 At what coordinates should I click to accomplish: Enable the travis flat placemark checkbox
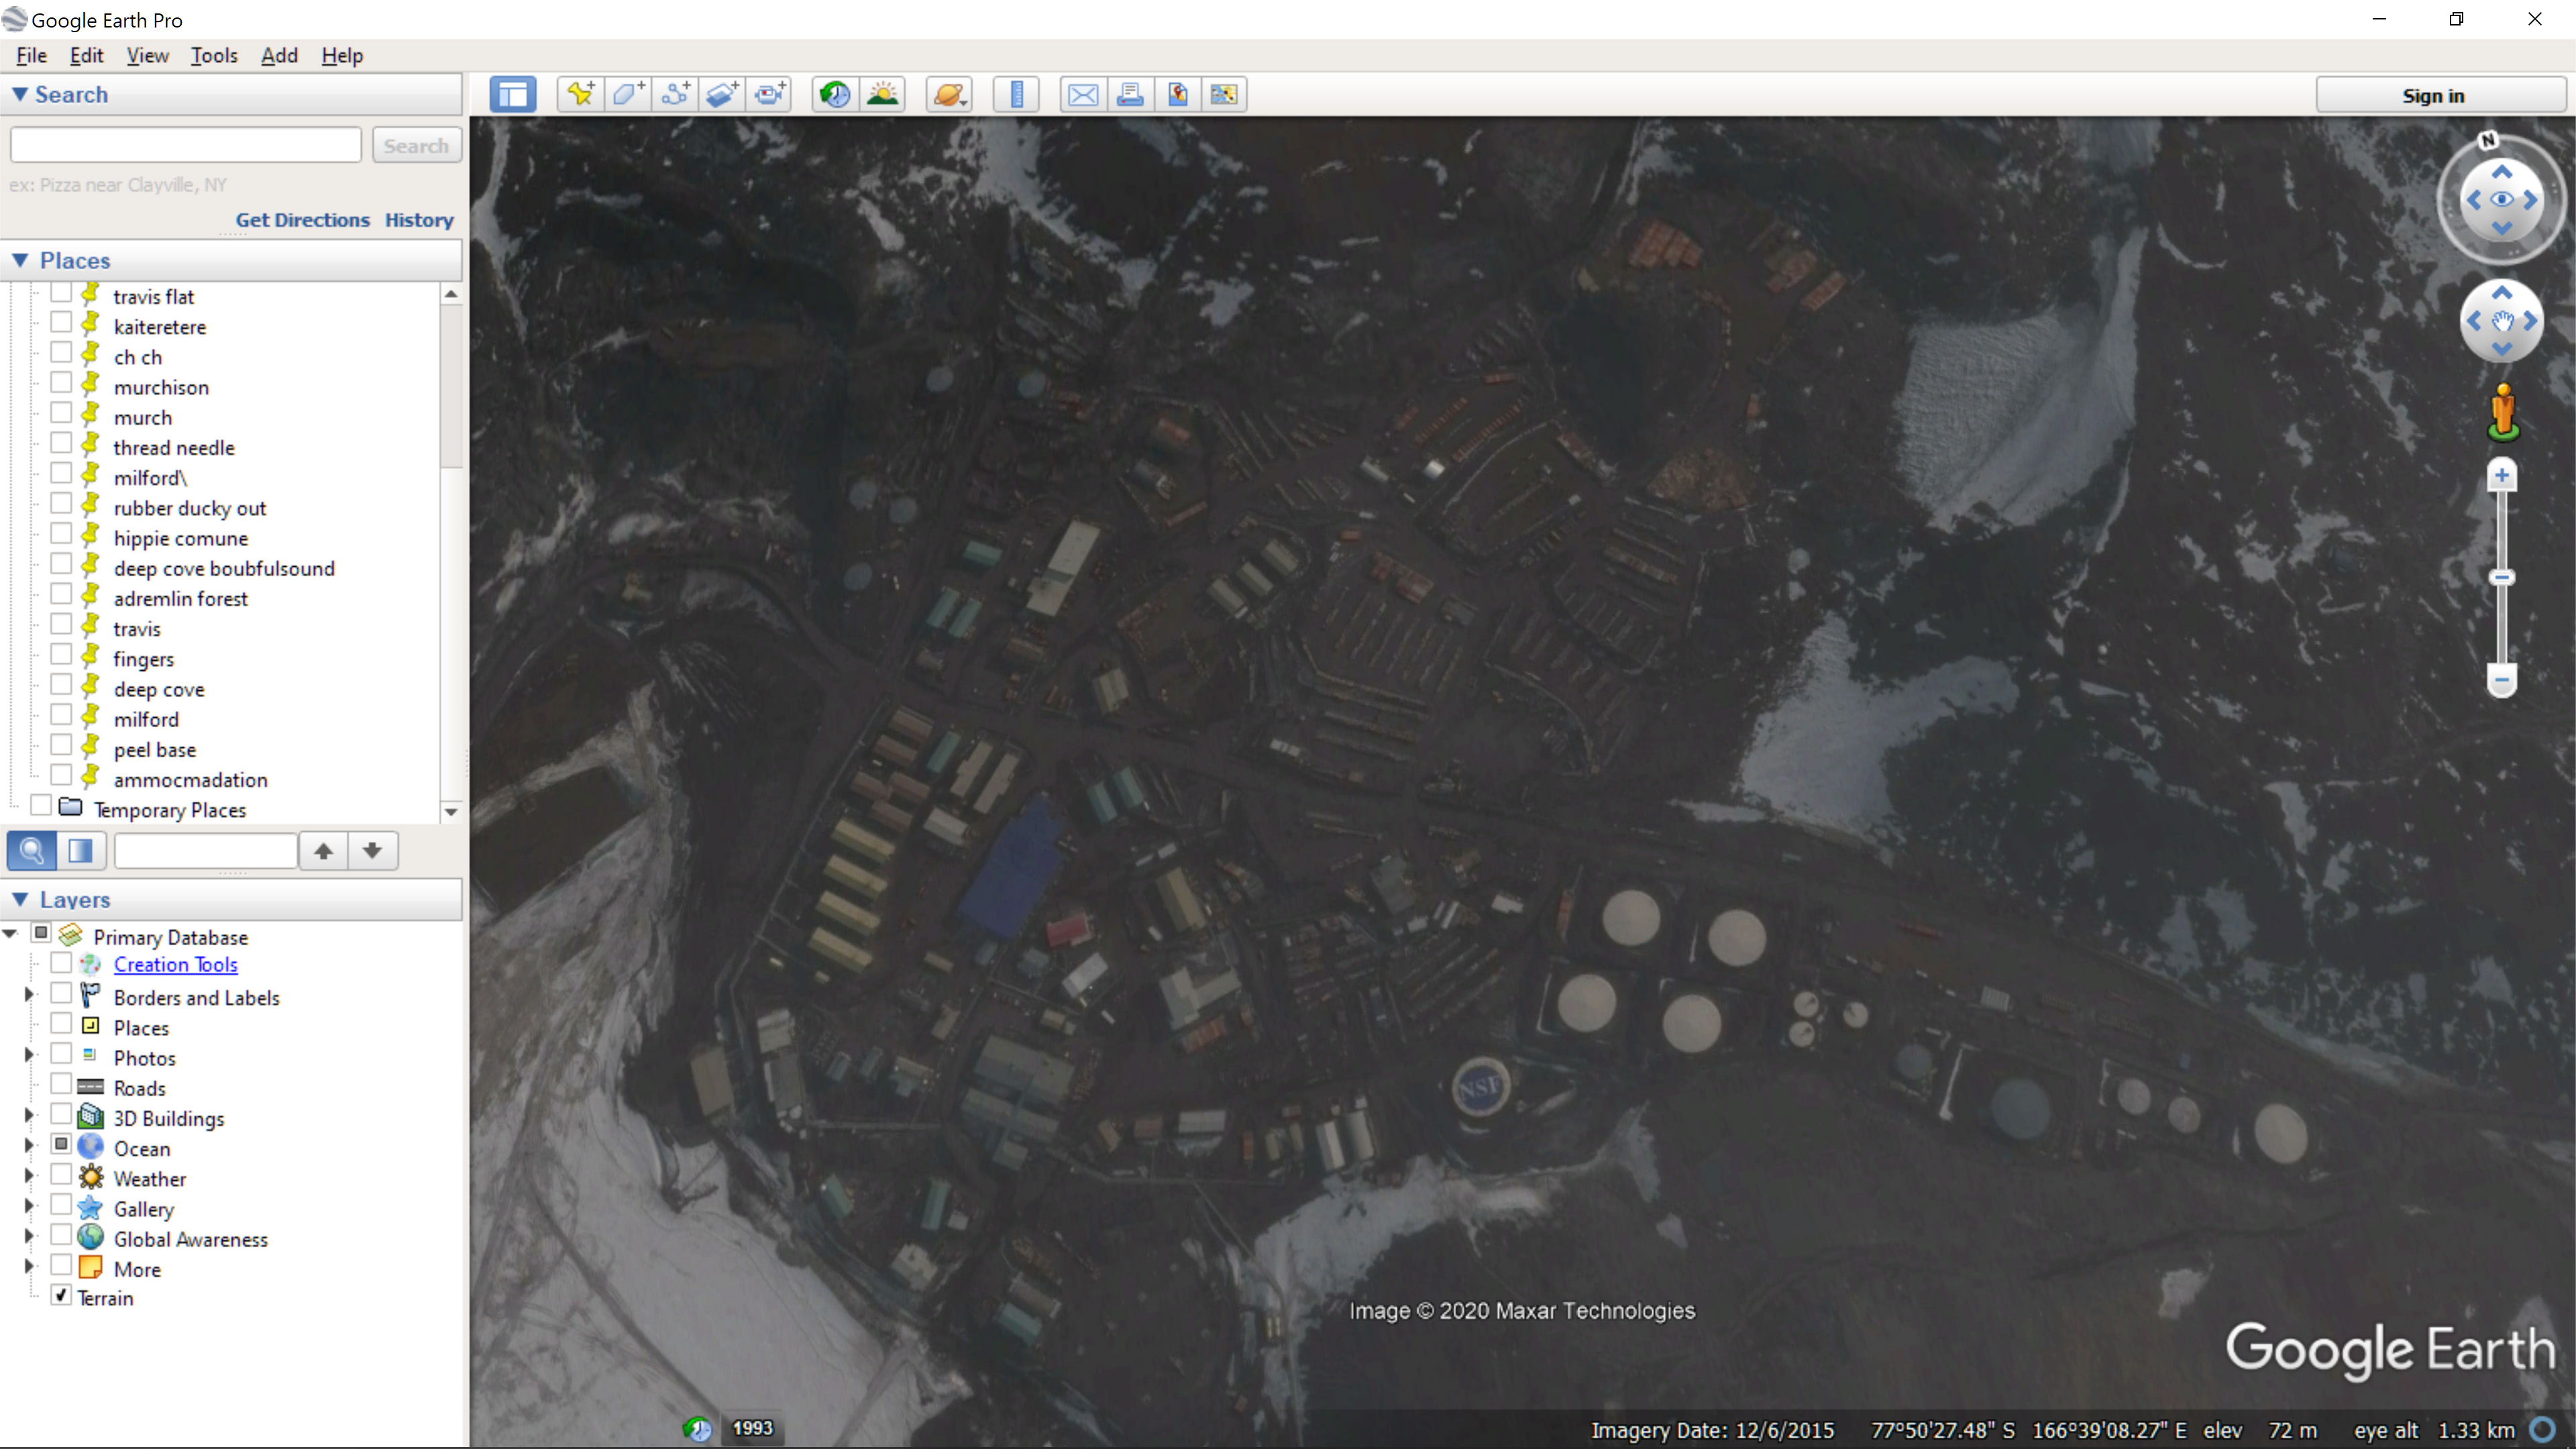click(x=61, y=294)
